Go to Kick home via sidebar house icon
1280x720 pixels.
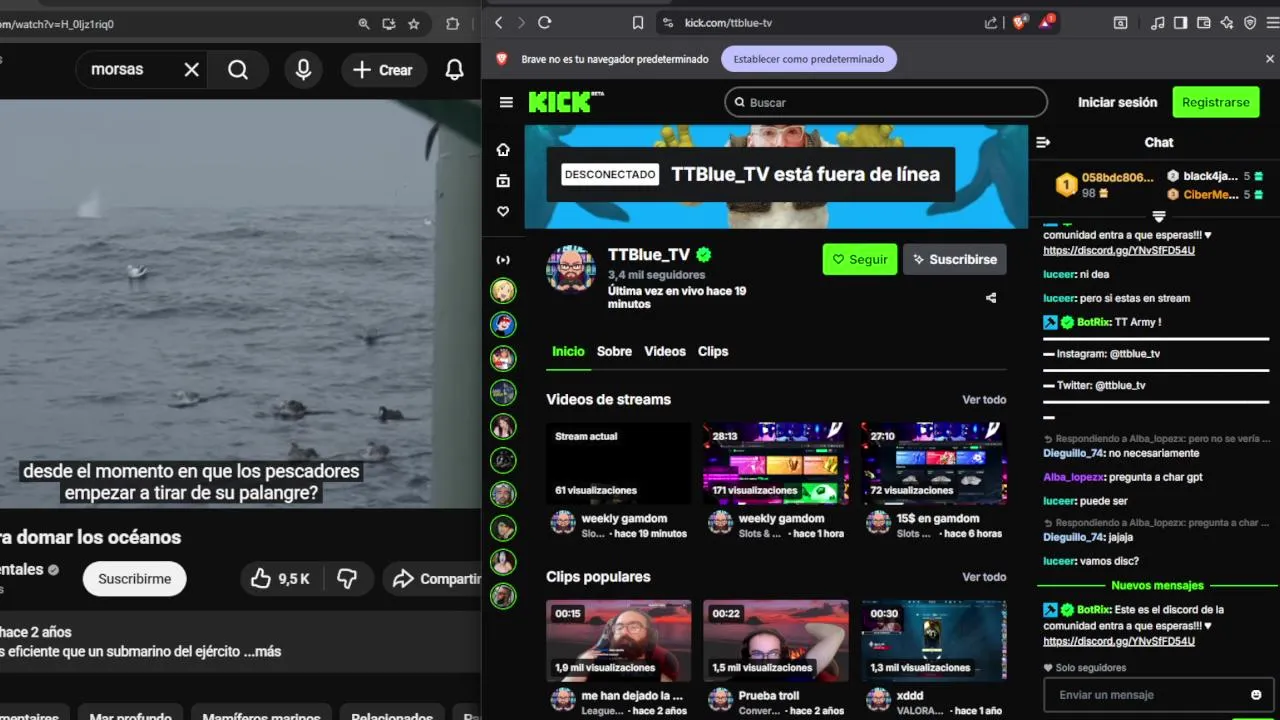click(x=503, y=149)
